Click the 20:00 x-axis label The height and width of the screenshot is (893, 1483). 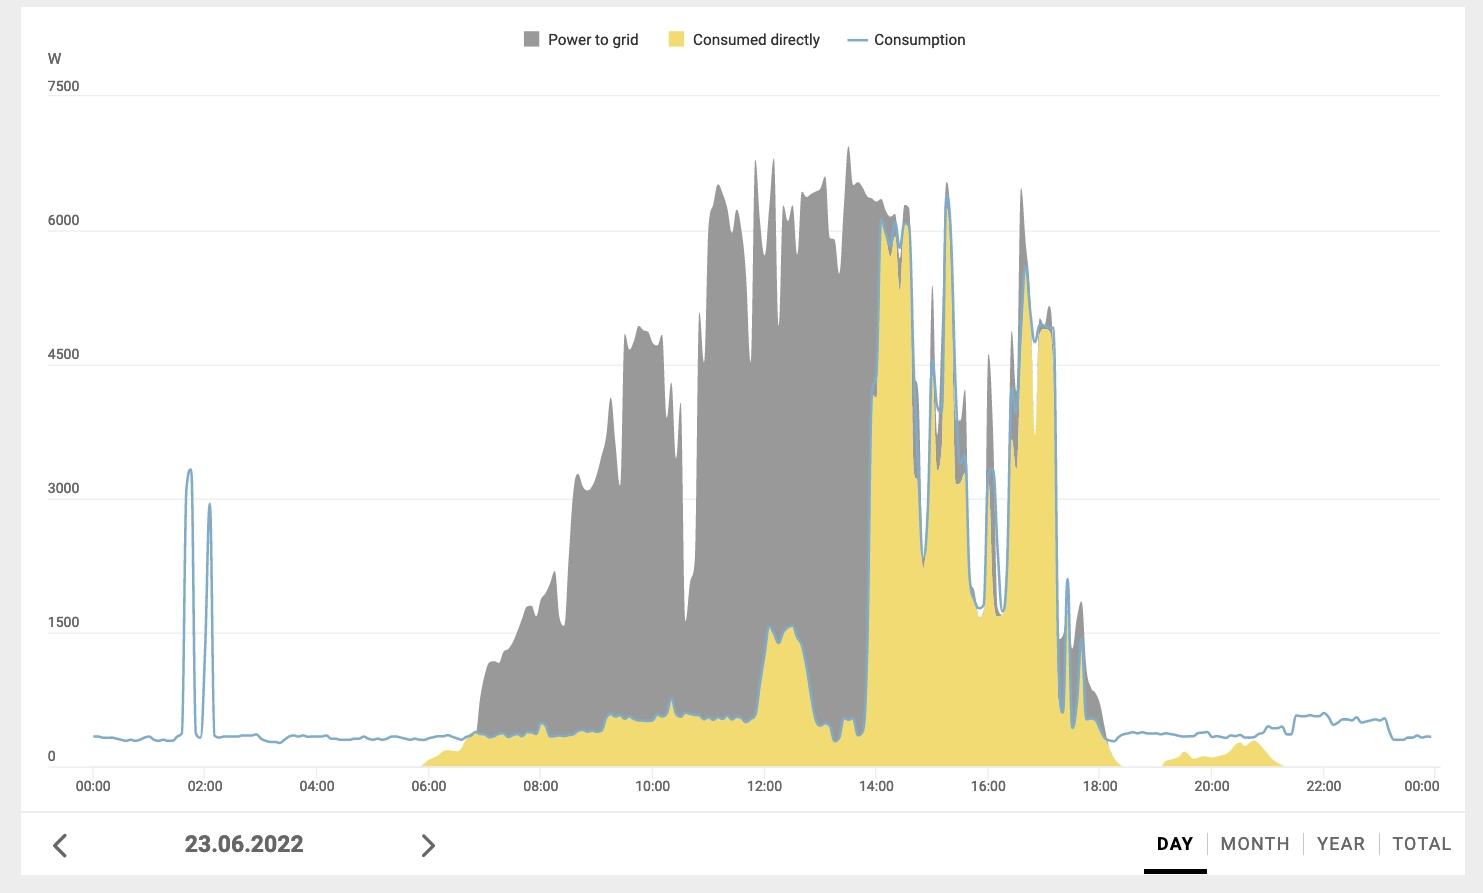pos(1211,787)
